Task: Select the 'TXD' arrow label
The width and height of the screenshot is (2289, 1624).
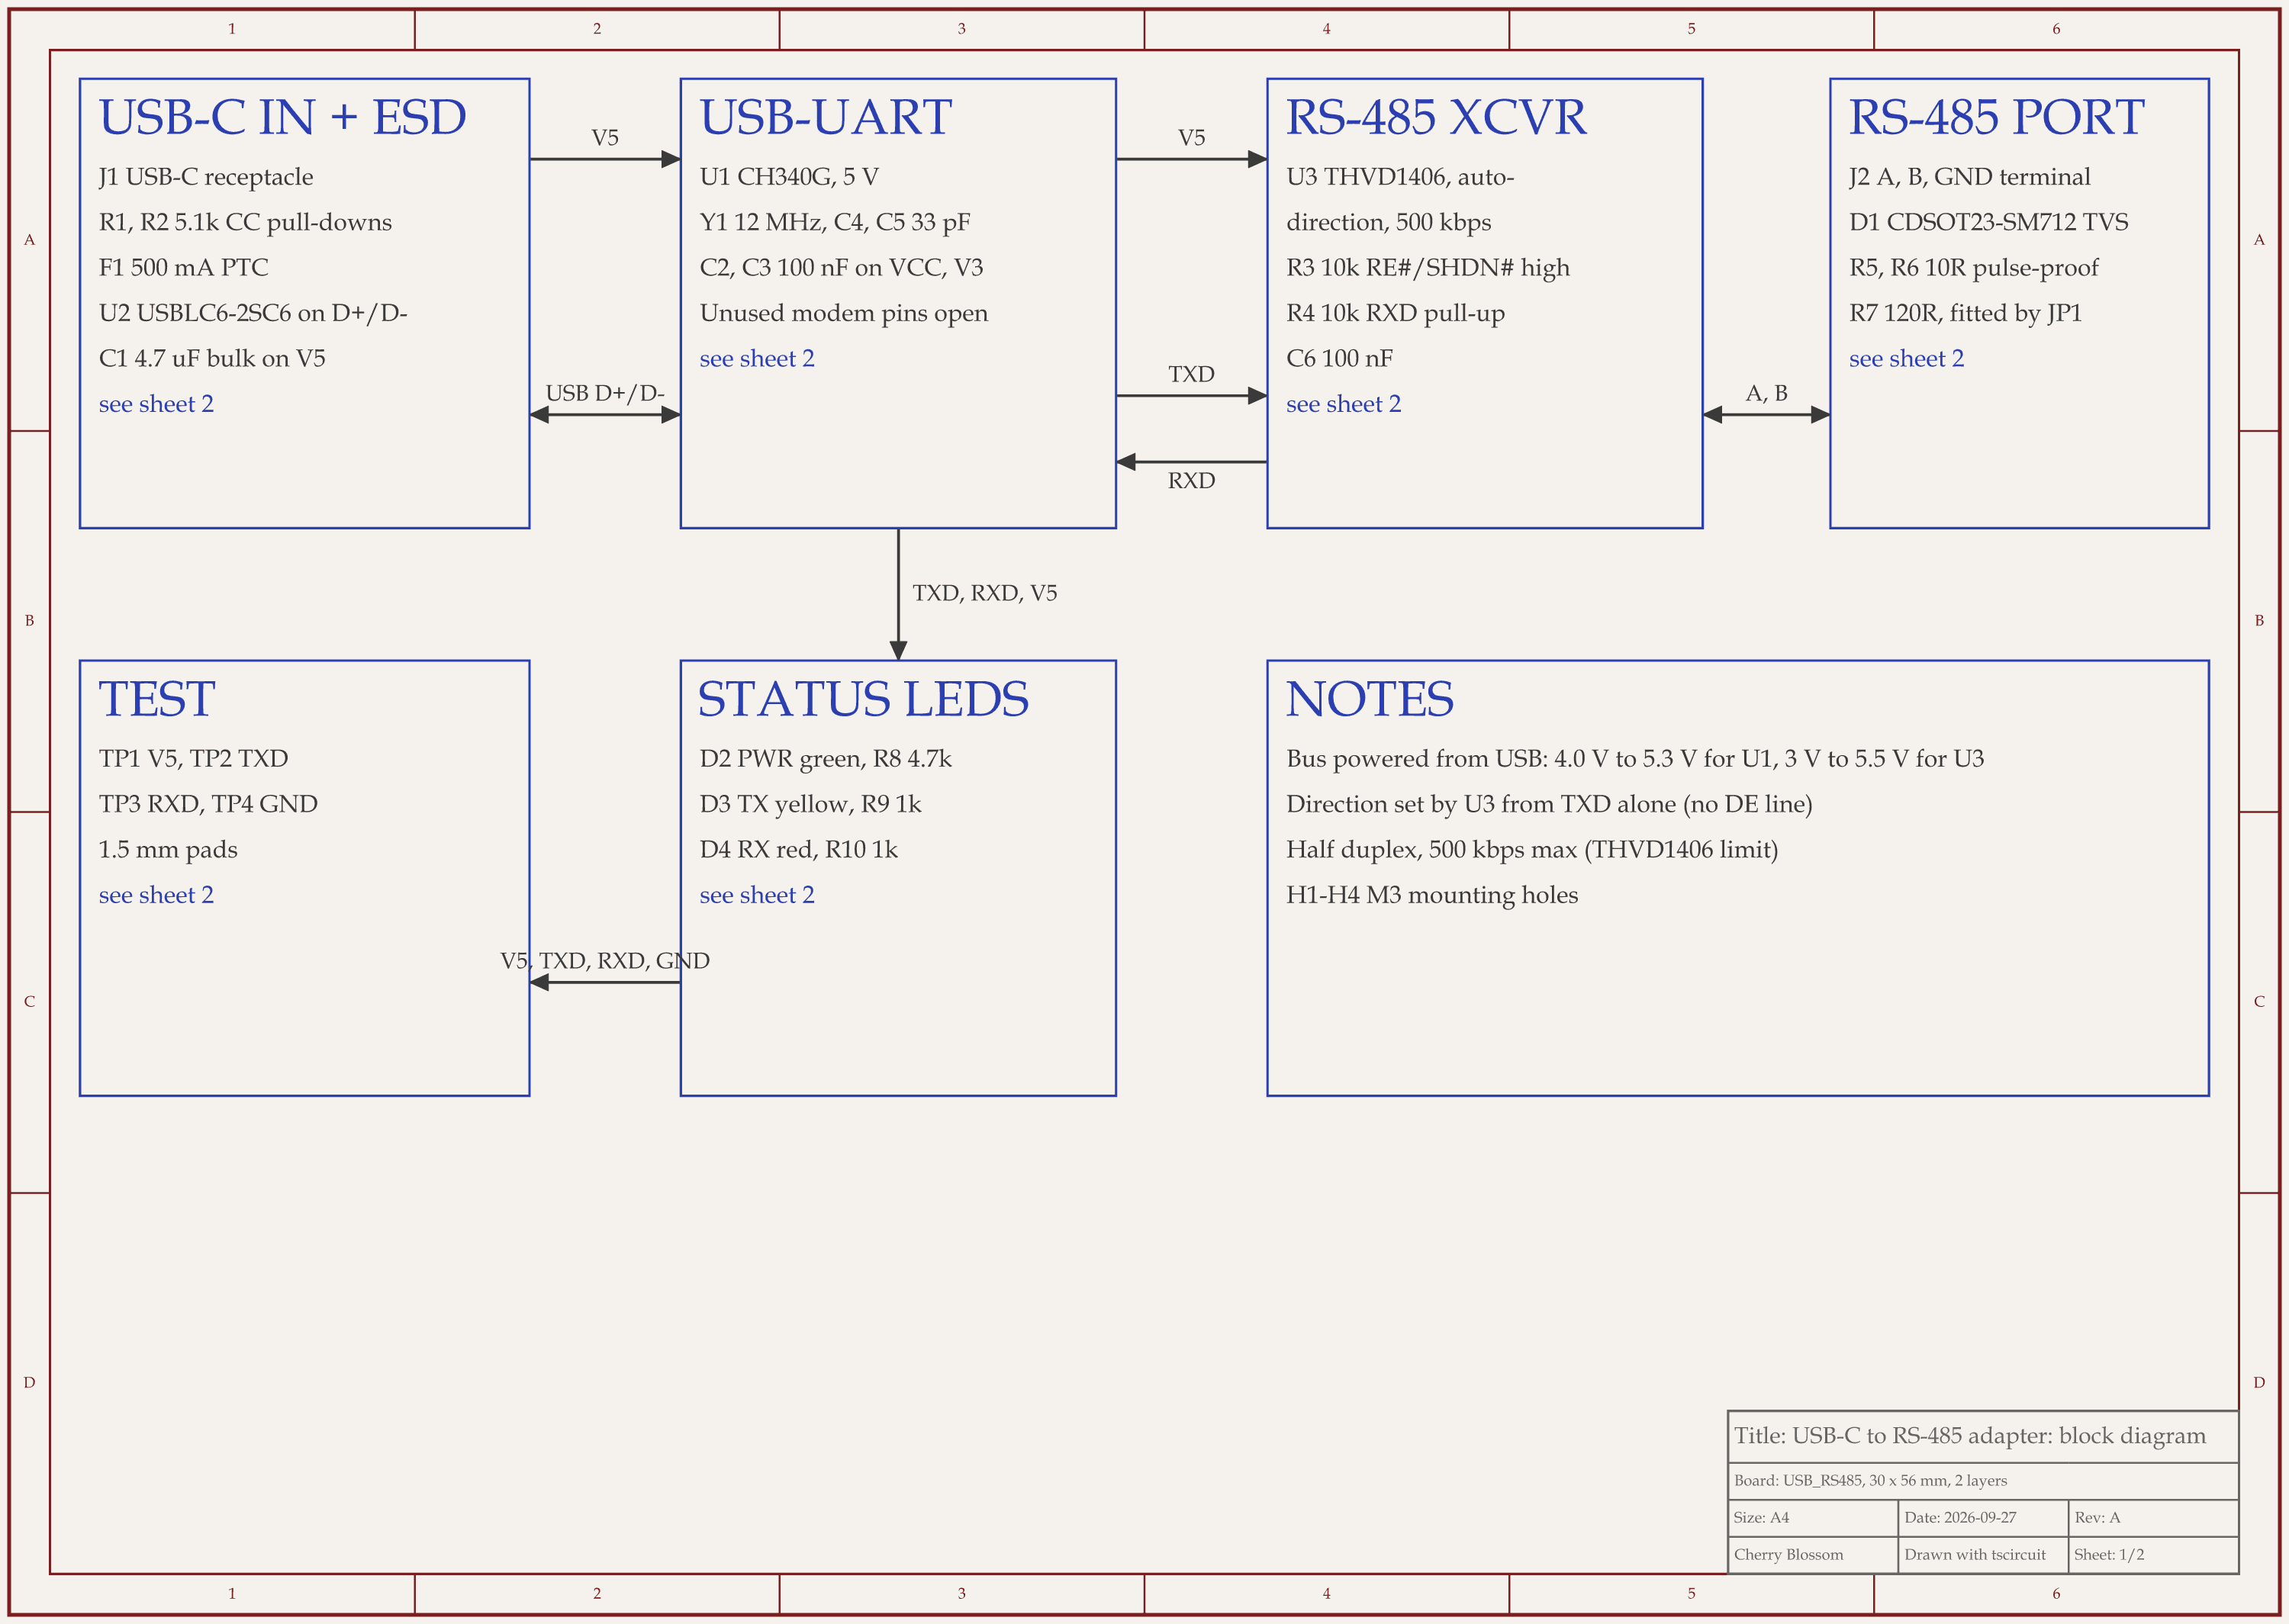Action: (1191, 374)
